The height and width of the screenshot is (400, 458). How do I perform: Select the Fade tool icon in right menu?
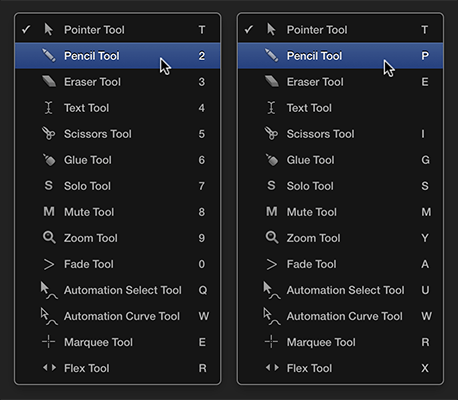271,264
